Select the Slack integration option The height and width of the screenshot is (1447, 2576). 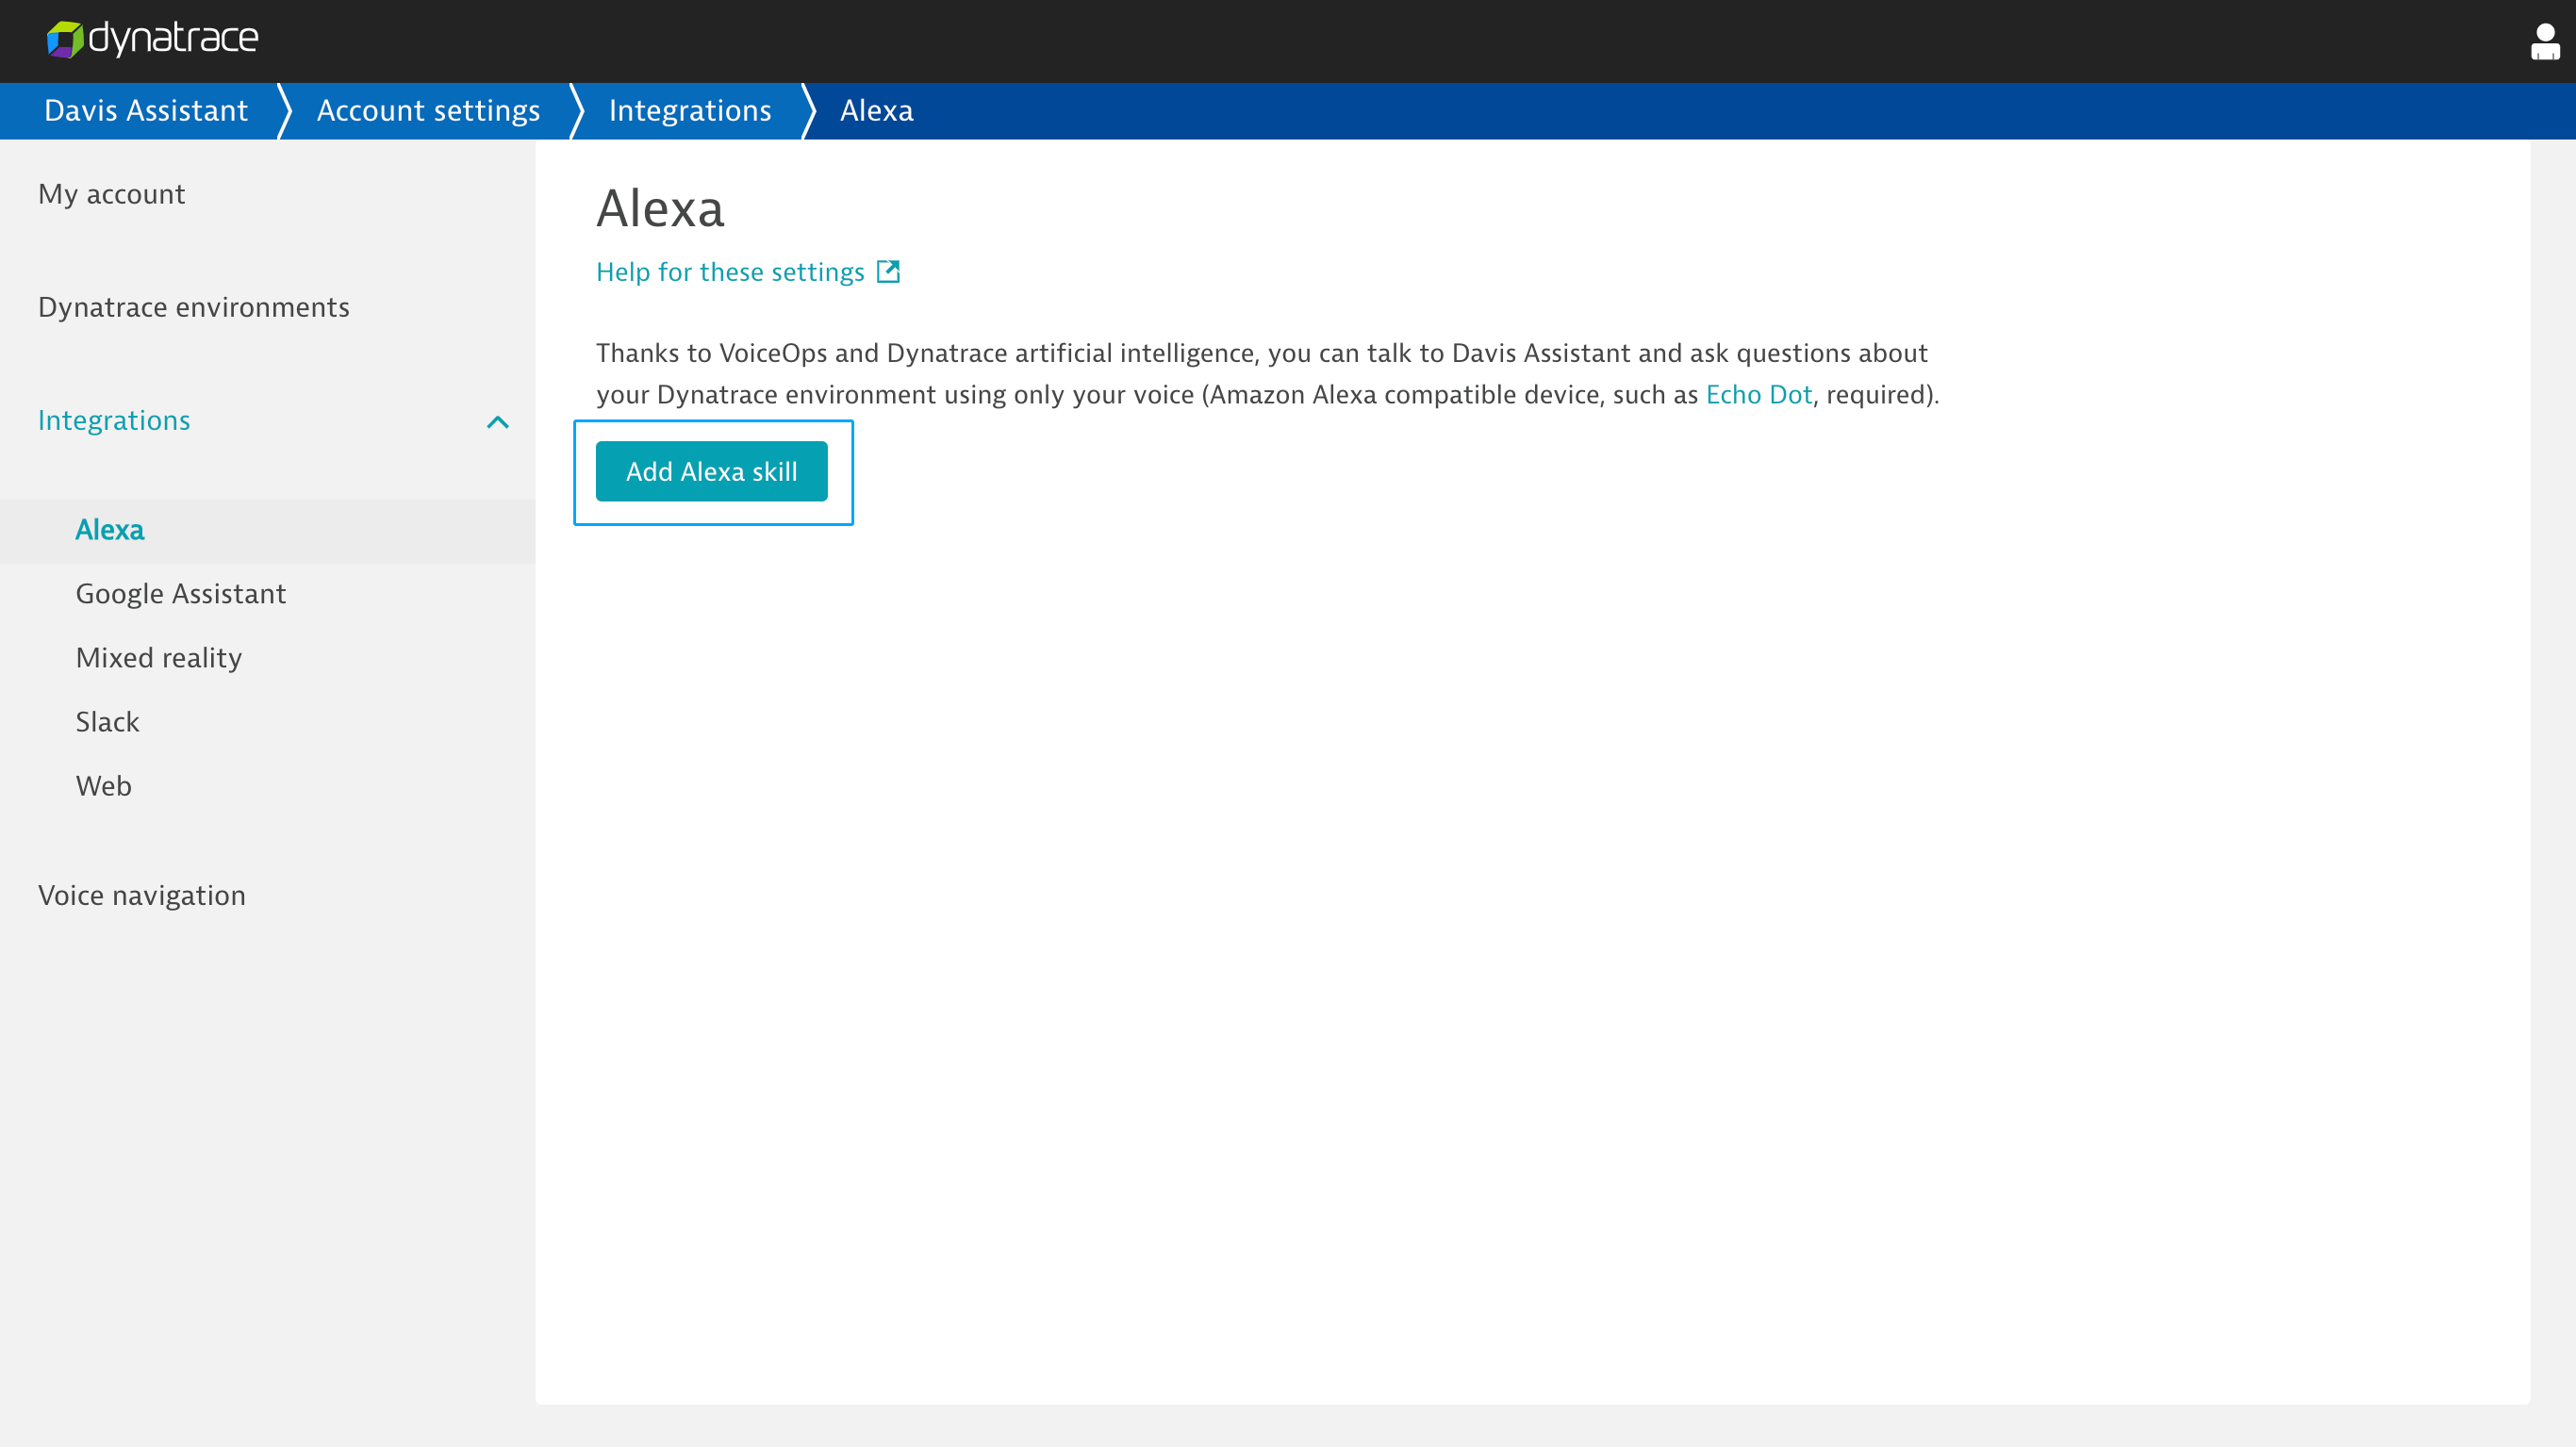coord(107,722)
